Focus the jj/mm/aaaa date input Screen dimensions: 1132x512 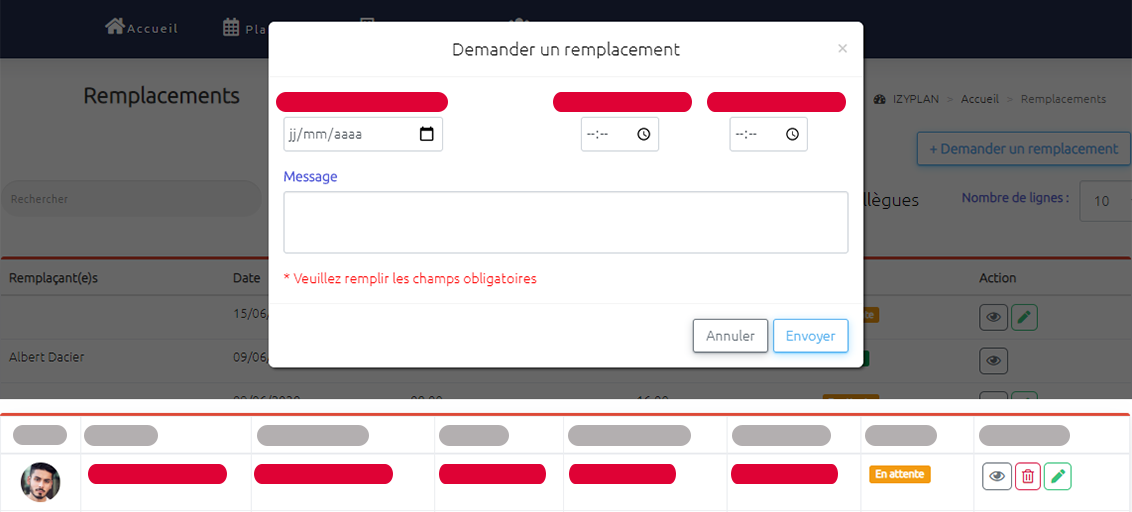[363, 134]
